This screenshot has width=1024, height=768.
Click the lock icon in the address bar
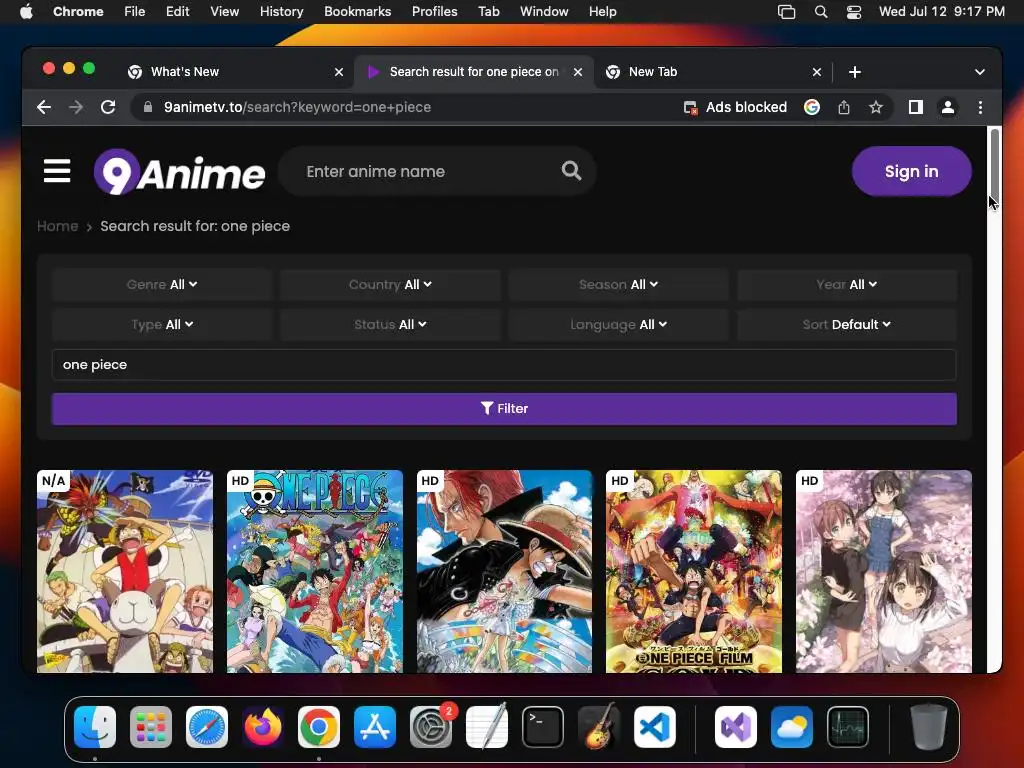click(148, 107)
